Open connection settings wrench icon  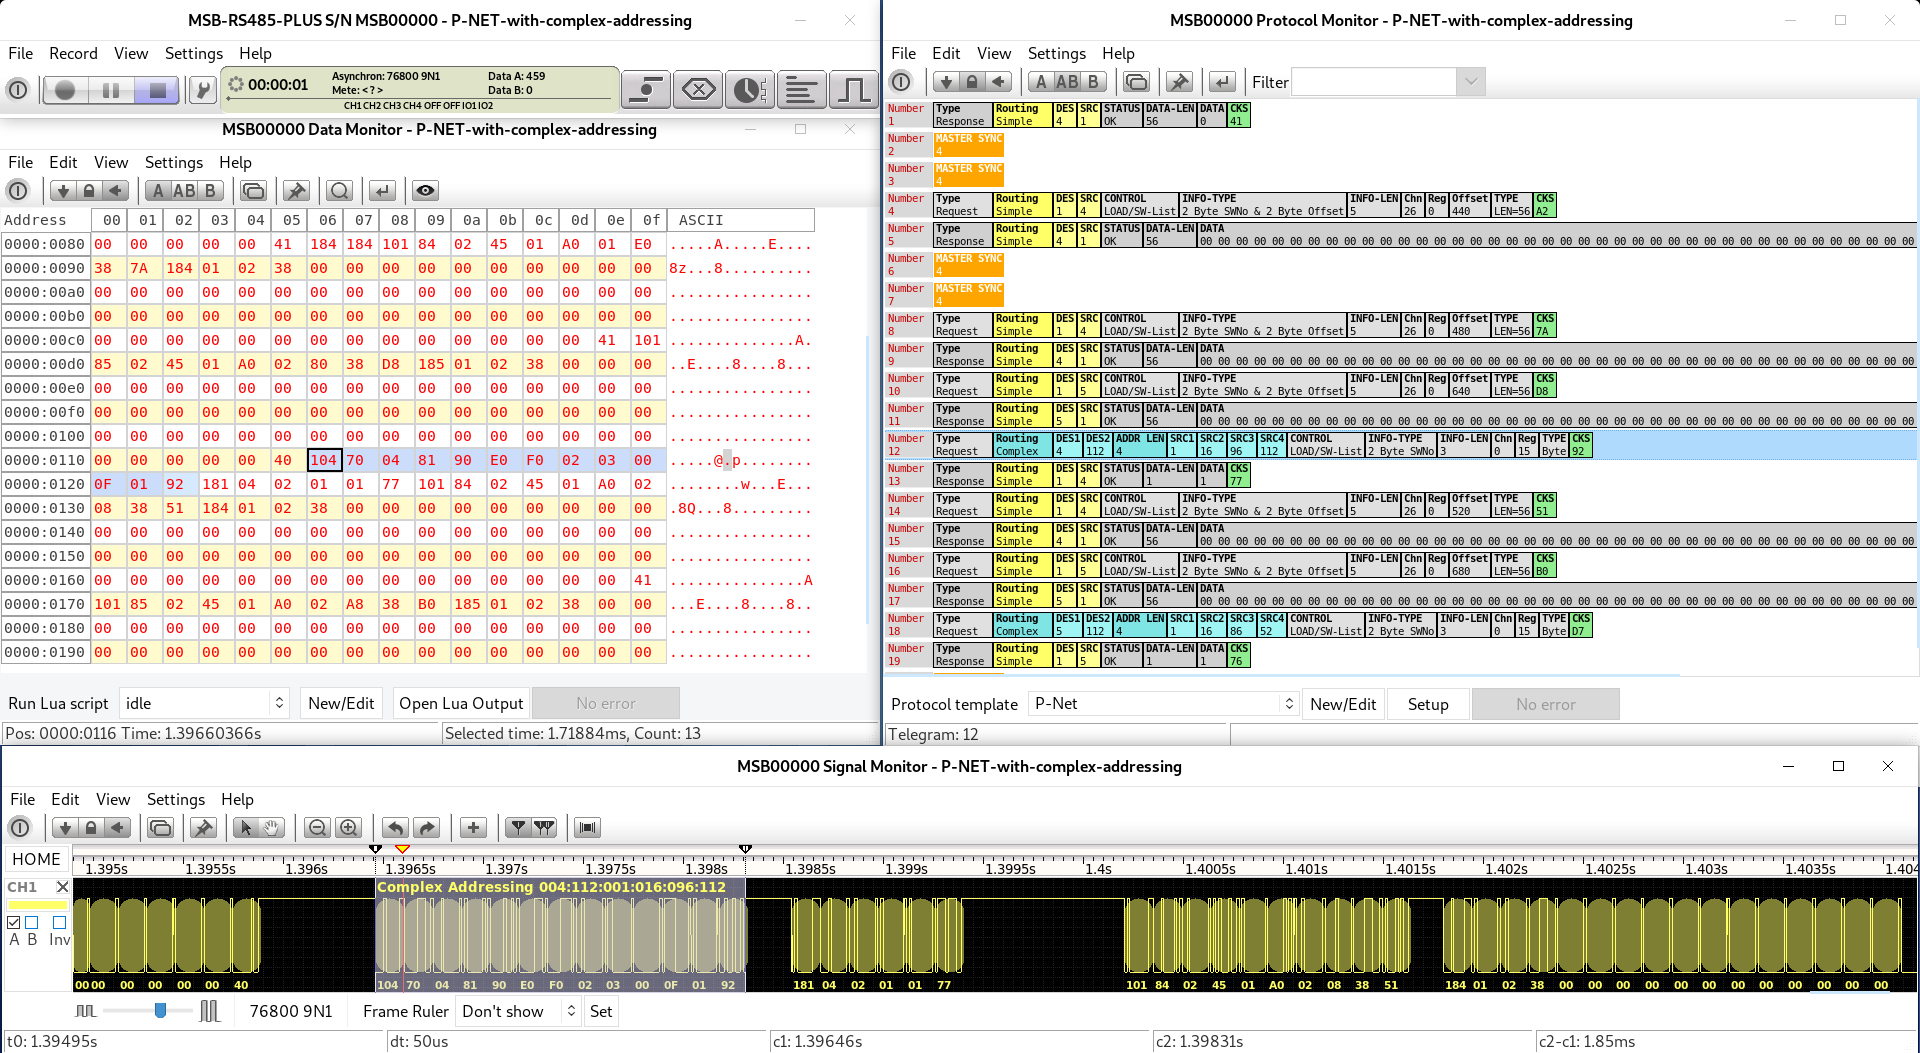[202, 90]
